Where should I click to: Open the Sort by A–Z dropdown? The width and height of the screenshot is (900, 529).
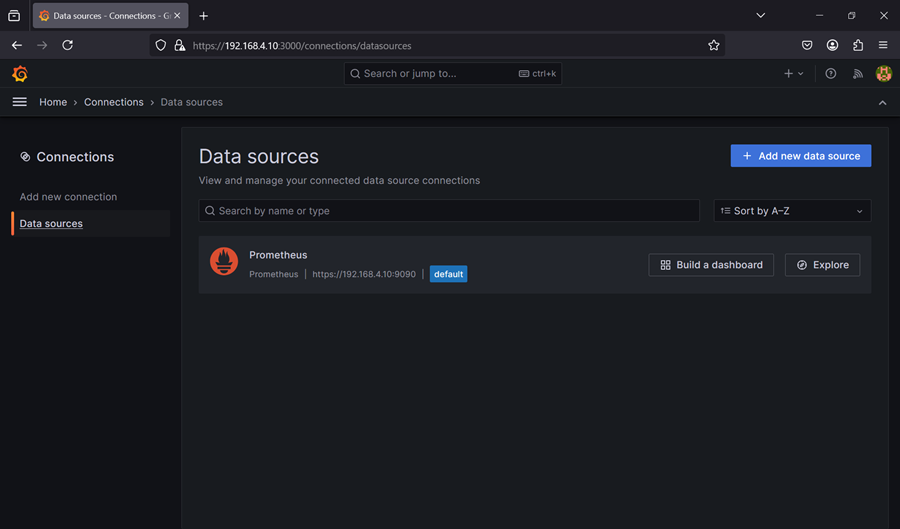(x=792, y=211)
